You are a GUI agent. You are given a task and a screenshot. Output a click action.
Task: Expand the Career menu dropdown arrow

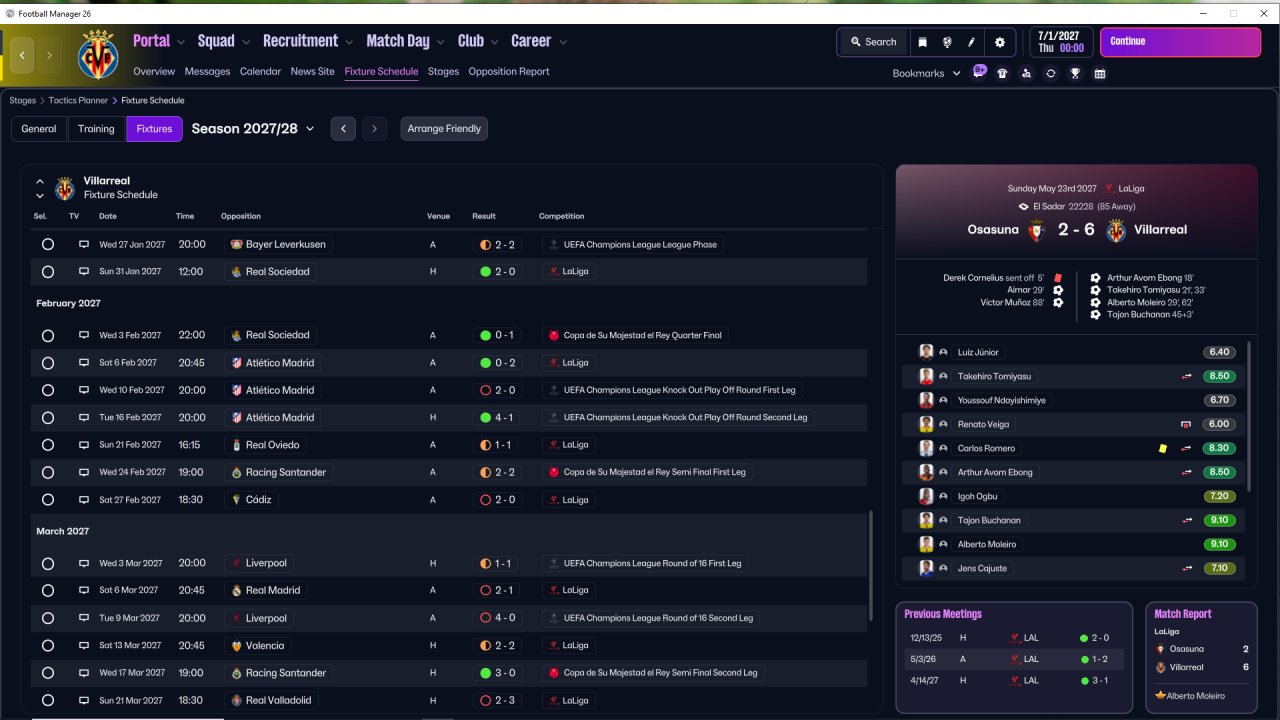(563, 42)
